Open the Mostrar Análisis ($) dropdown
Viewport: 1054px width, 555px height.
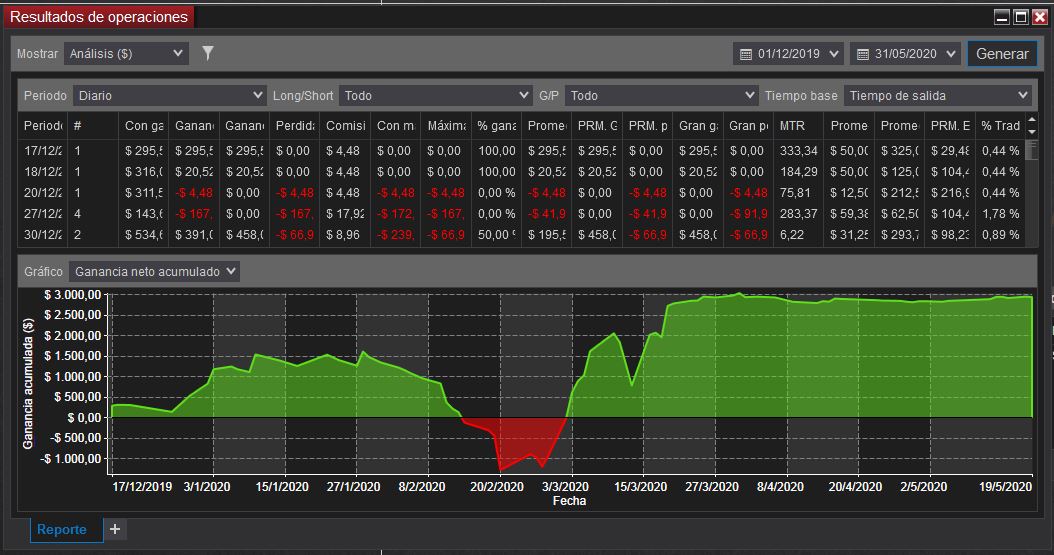tap(126, 54)
